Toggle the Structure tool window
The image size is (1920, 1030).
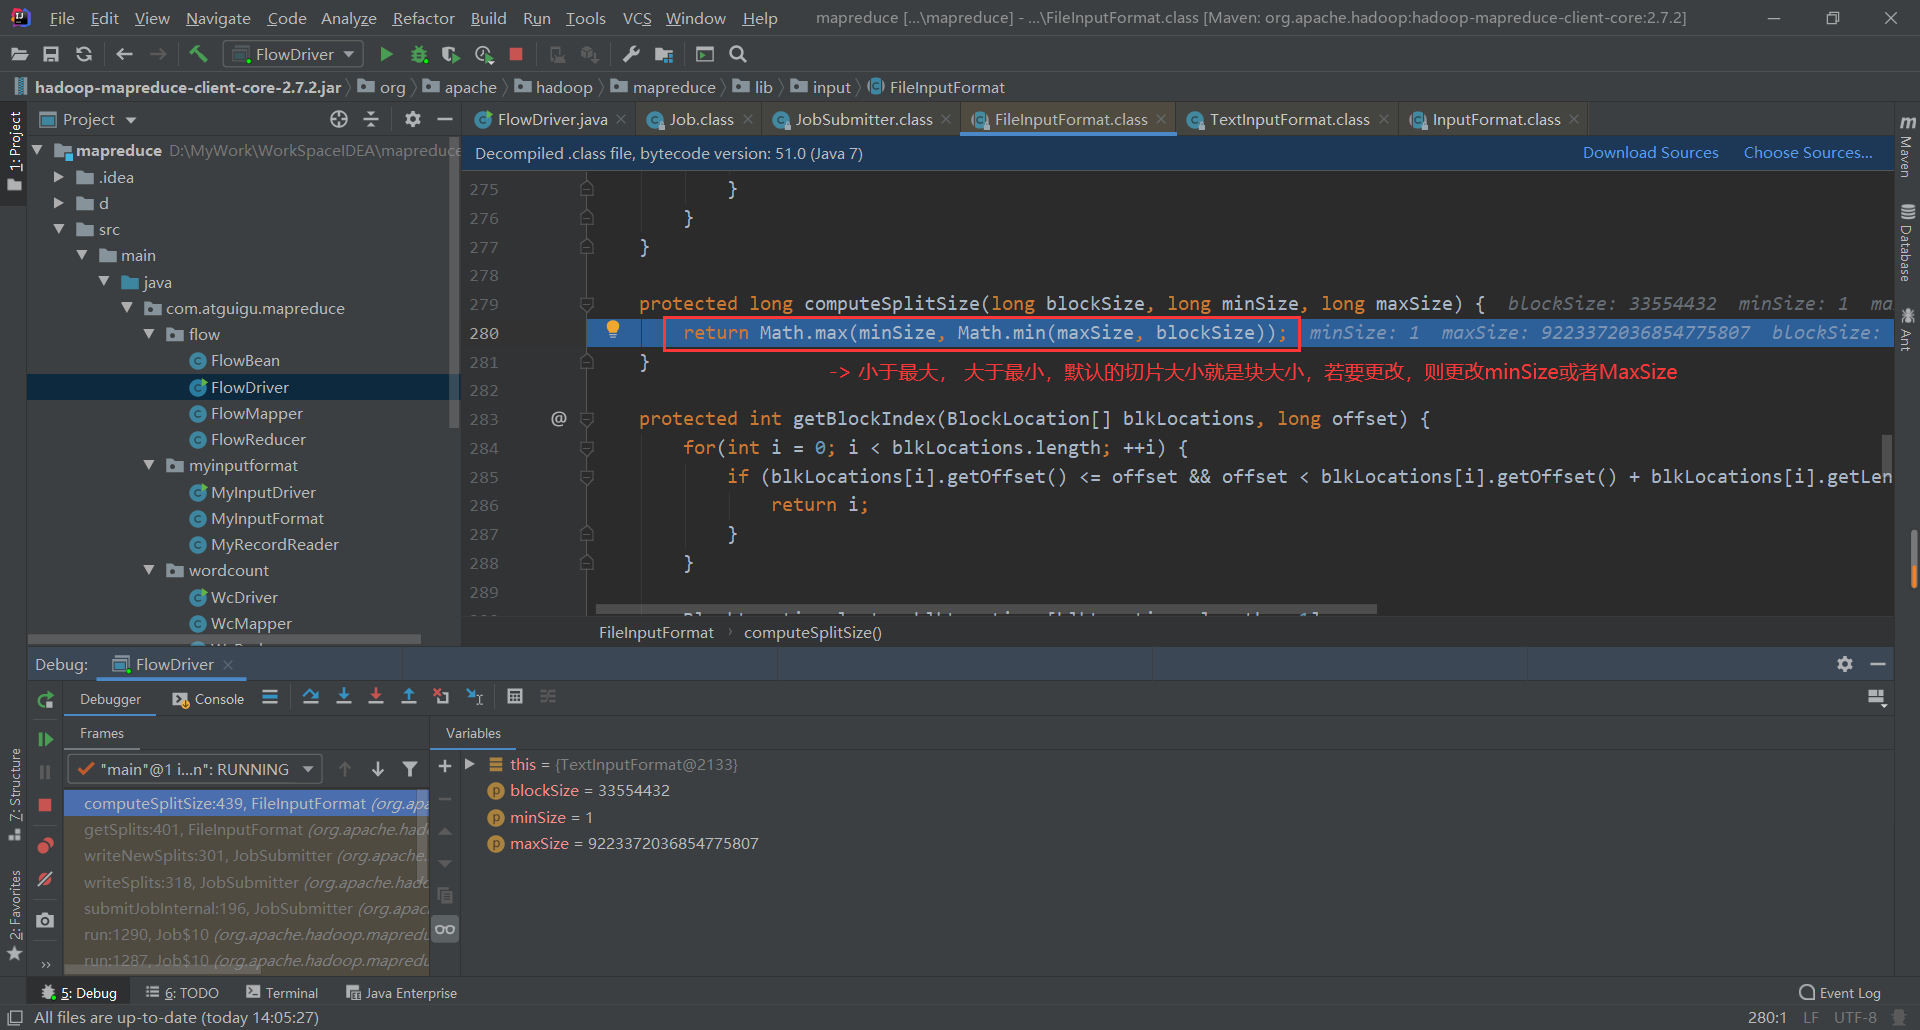(14, 795)
